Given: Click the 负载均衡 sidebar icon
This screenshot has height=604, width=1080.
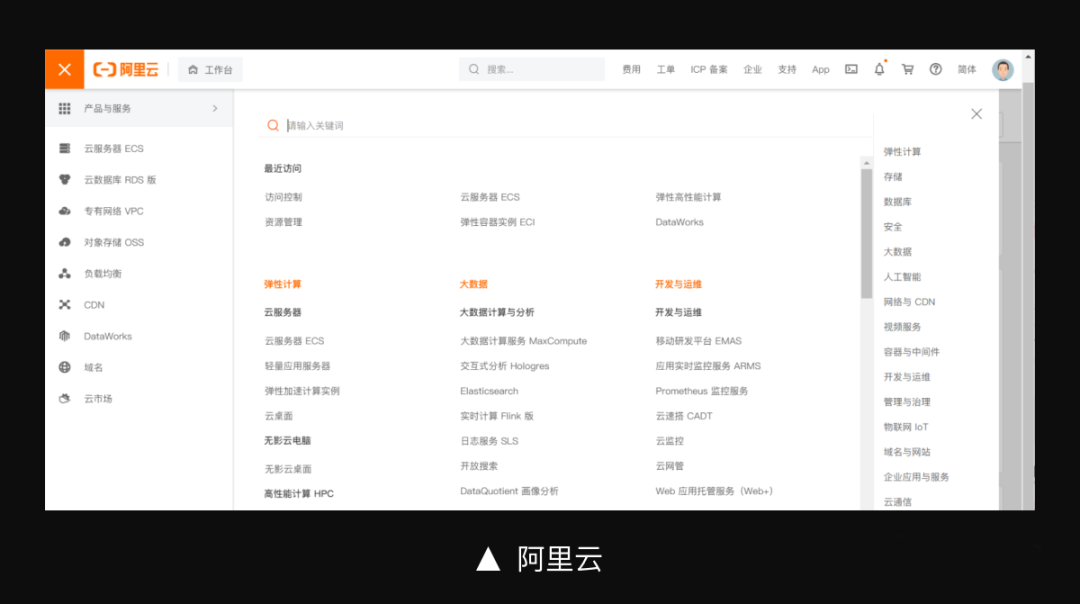Looking at the screenshot, I should [65, 273].
